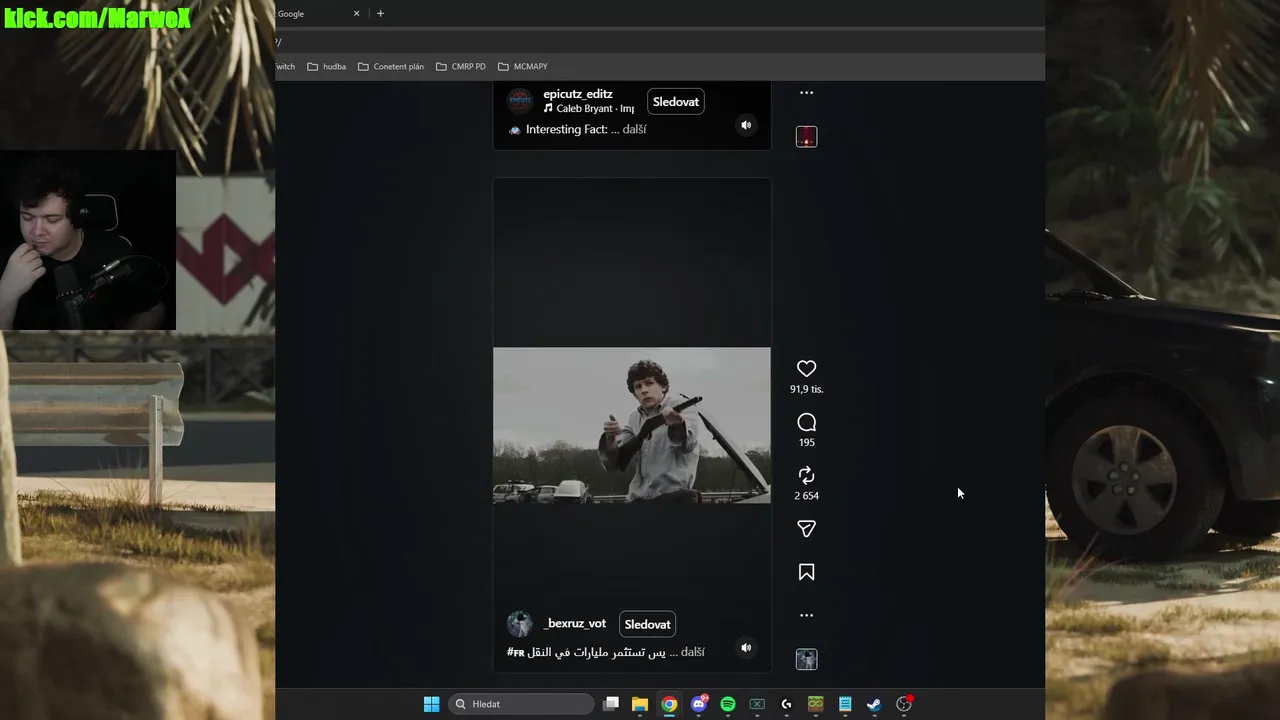Open the #FR hashtag in the caption
Screen dimensions: 1280x720
click(516, 652)
